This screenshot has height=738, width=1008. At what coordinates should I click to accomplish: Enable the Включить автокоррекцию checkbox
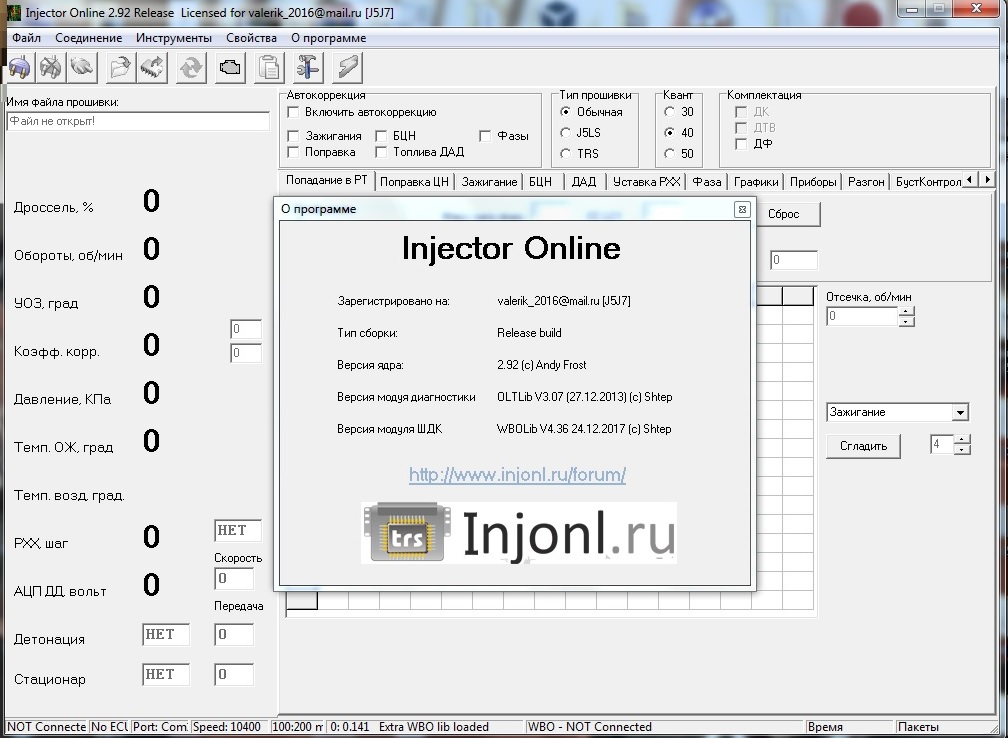click(x=293, y=112)
